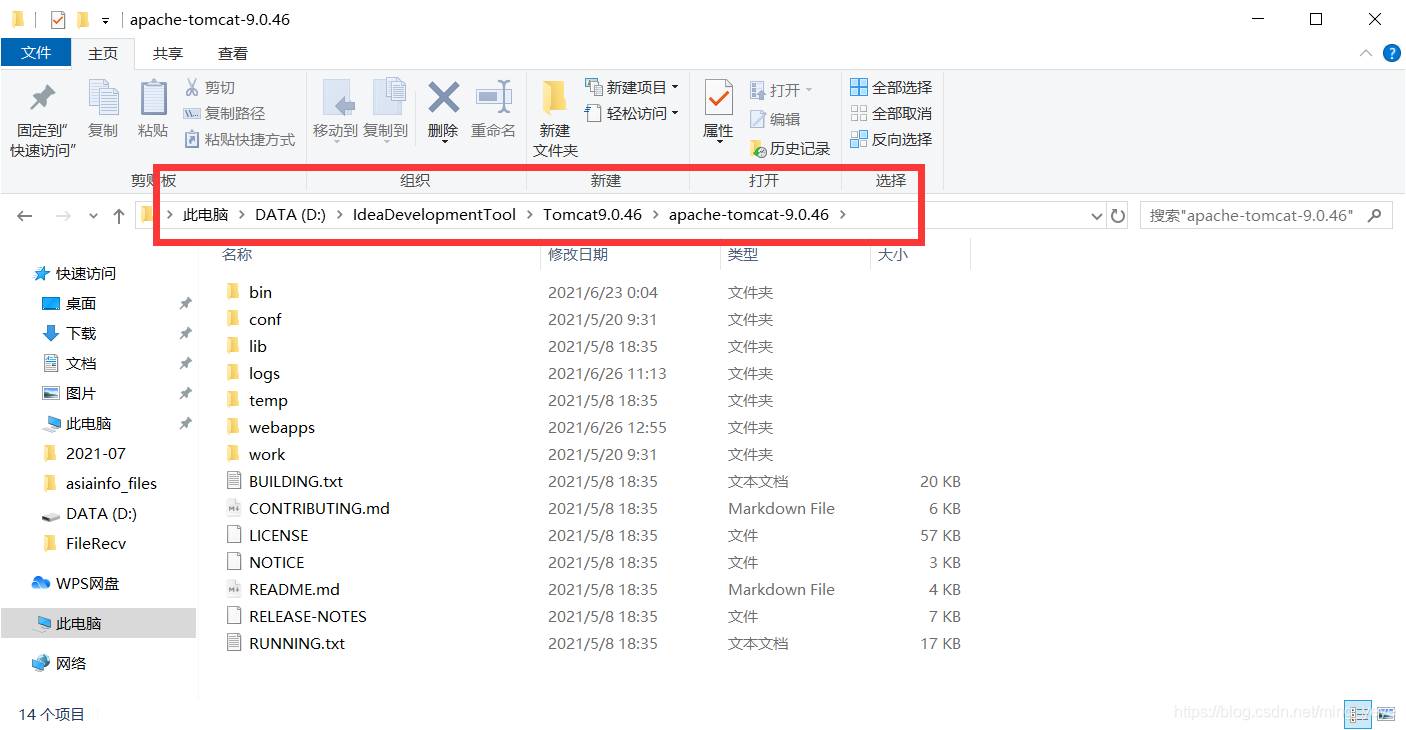Switch to Details view icon in status bar
The height and width of the screenshot is (730, 1406).
coord(1358,713)
